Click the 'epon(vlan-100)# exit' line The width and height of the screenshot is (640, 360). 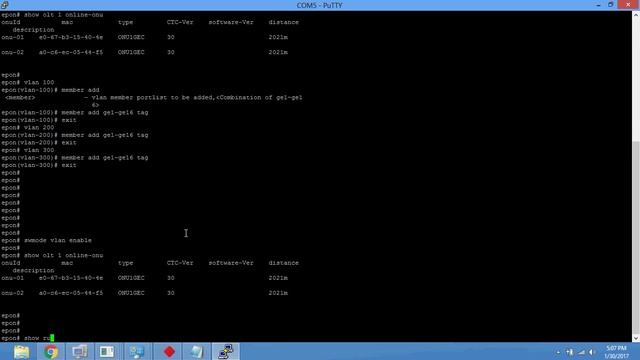(x=39, y=120)
